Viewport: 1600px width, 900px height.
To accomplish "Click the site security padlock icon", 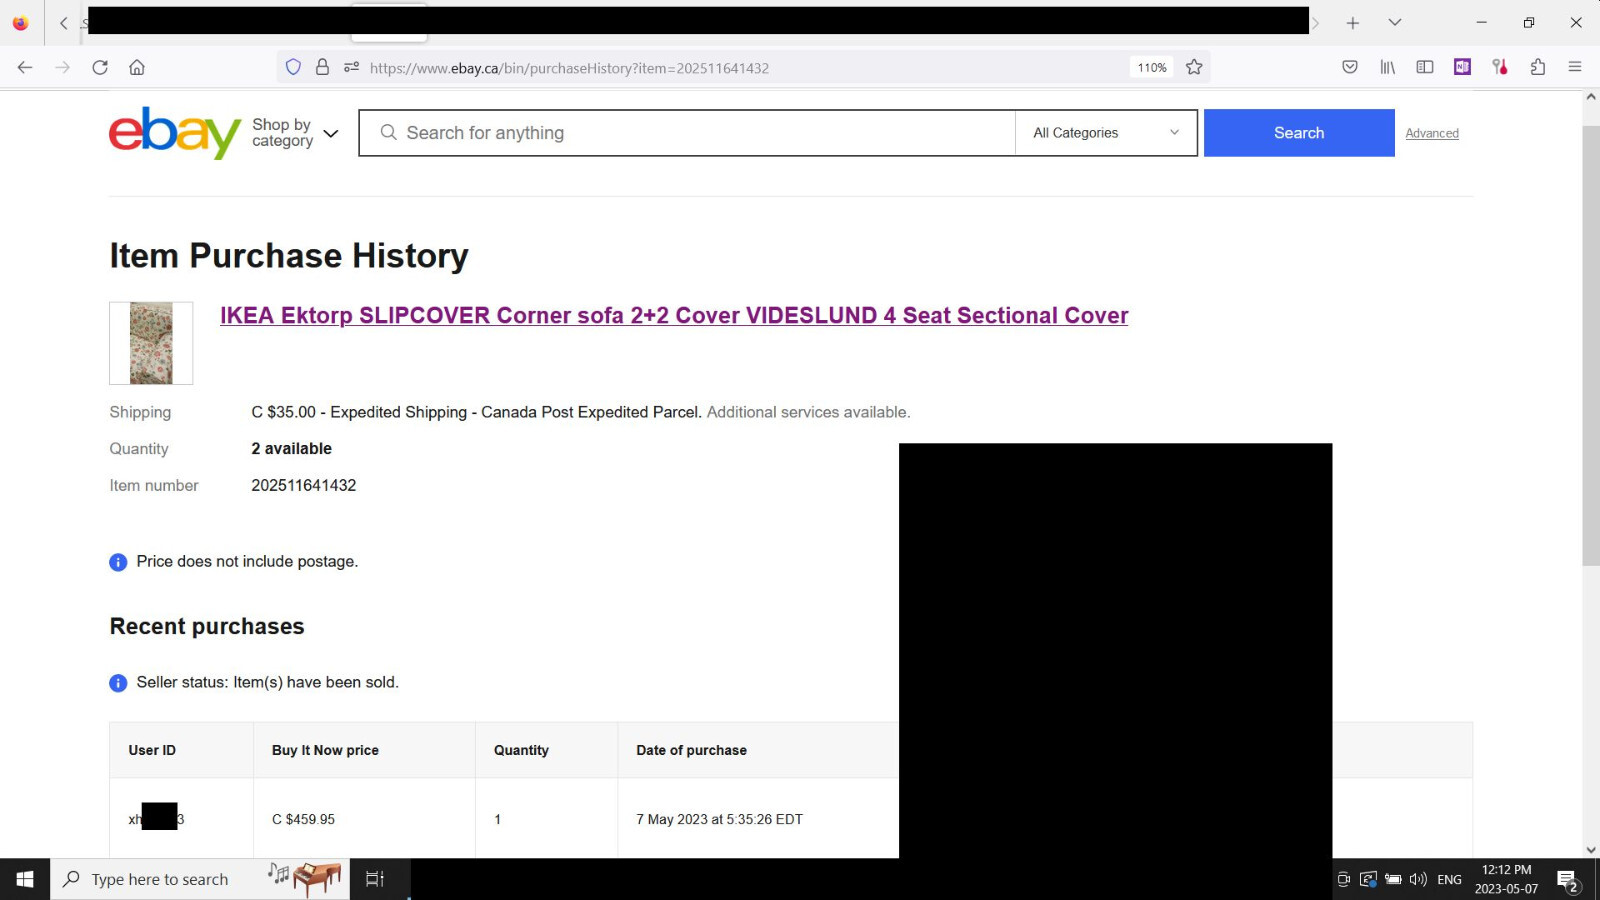I will [322, 67].
